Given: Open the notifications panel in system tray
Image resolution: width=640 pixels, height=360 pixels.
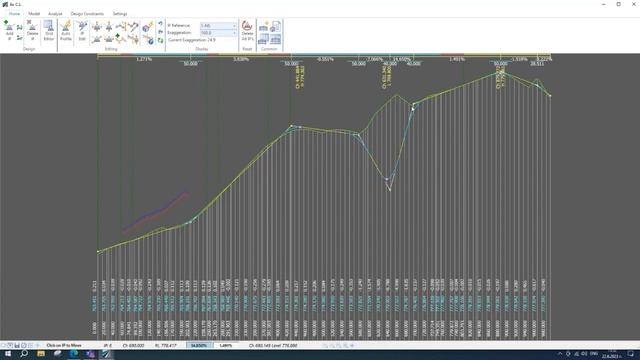Looking at the screenshot, I should click(x=630, y=354).
